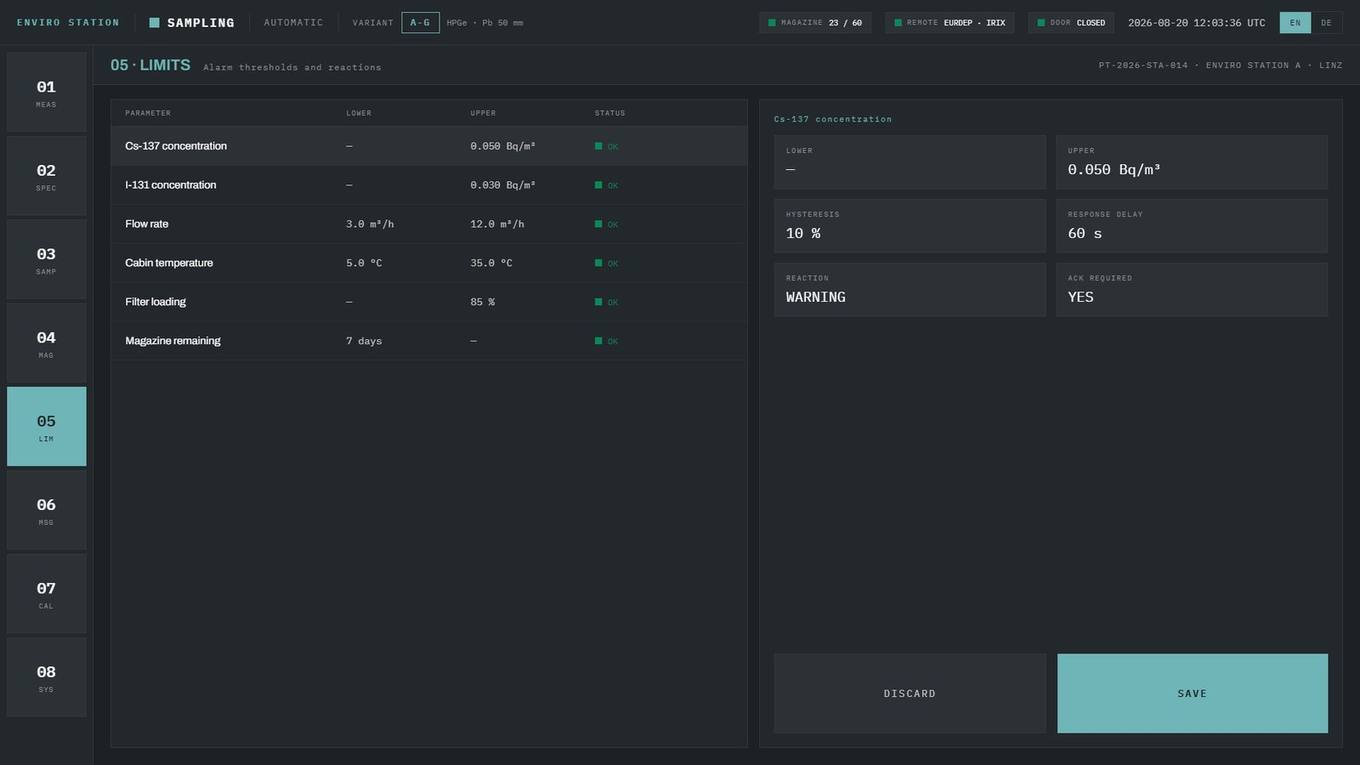
Task: Open the 06 MSG section
Action: [46, 510]
